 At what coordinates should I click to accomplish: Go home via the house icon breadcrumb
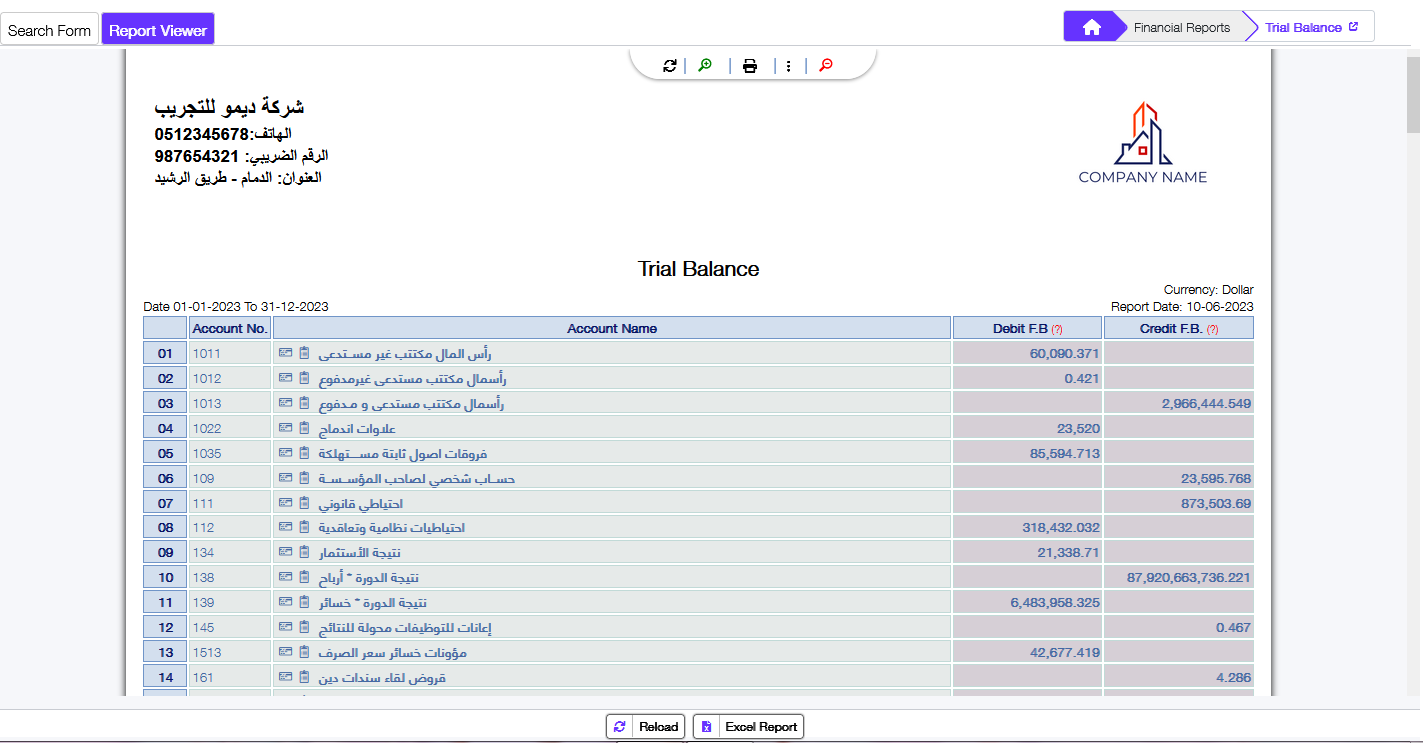(x=1092, y=28)
